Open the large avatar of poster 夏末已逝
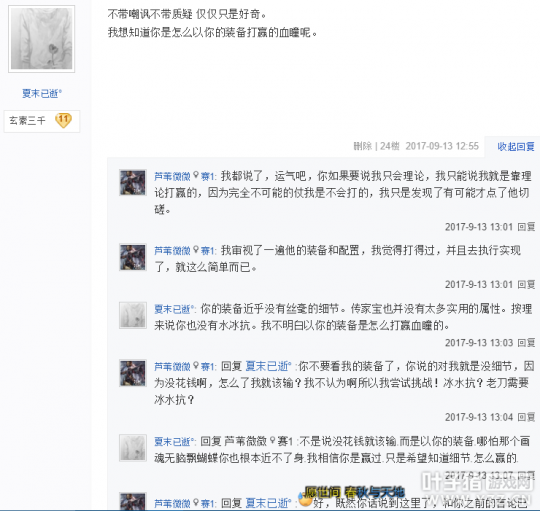540x511 pixels. tap(41, 39)
